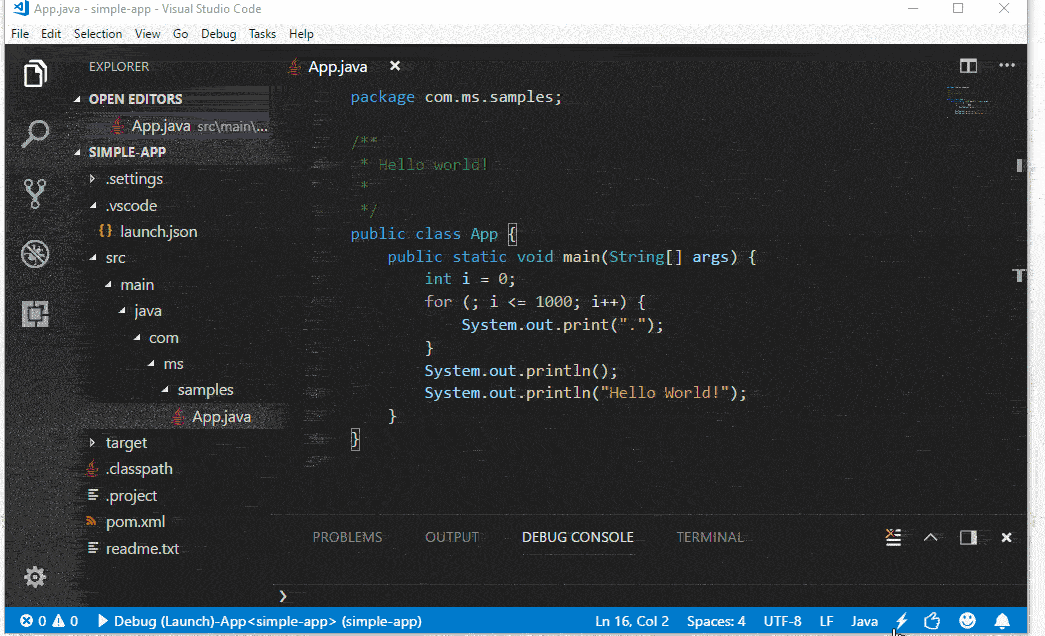Click Ln 16, Col 2 in status bar

(x=632, y=621)
